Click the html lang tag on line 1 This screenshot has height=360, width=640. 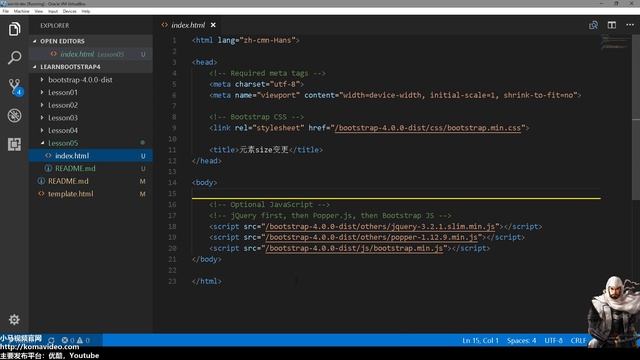tap(246, 40)
